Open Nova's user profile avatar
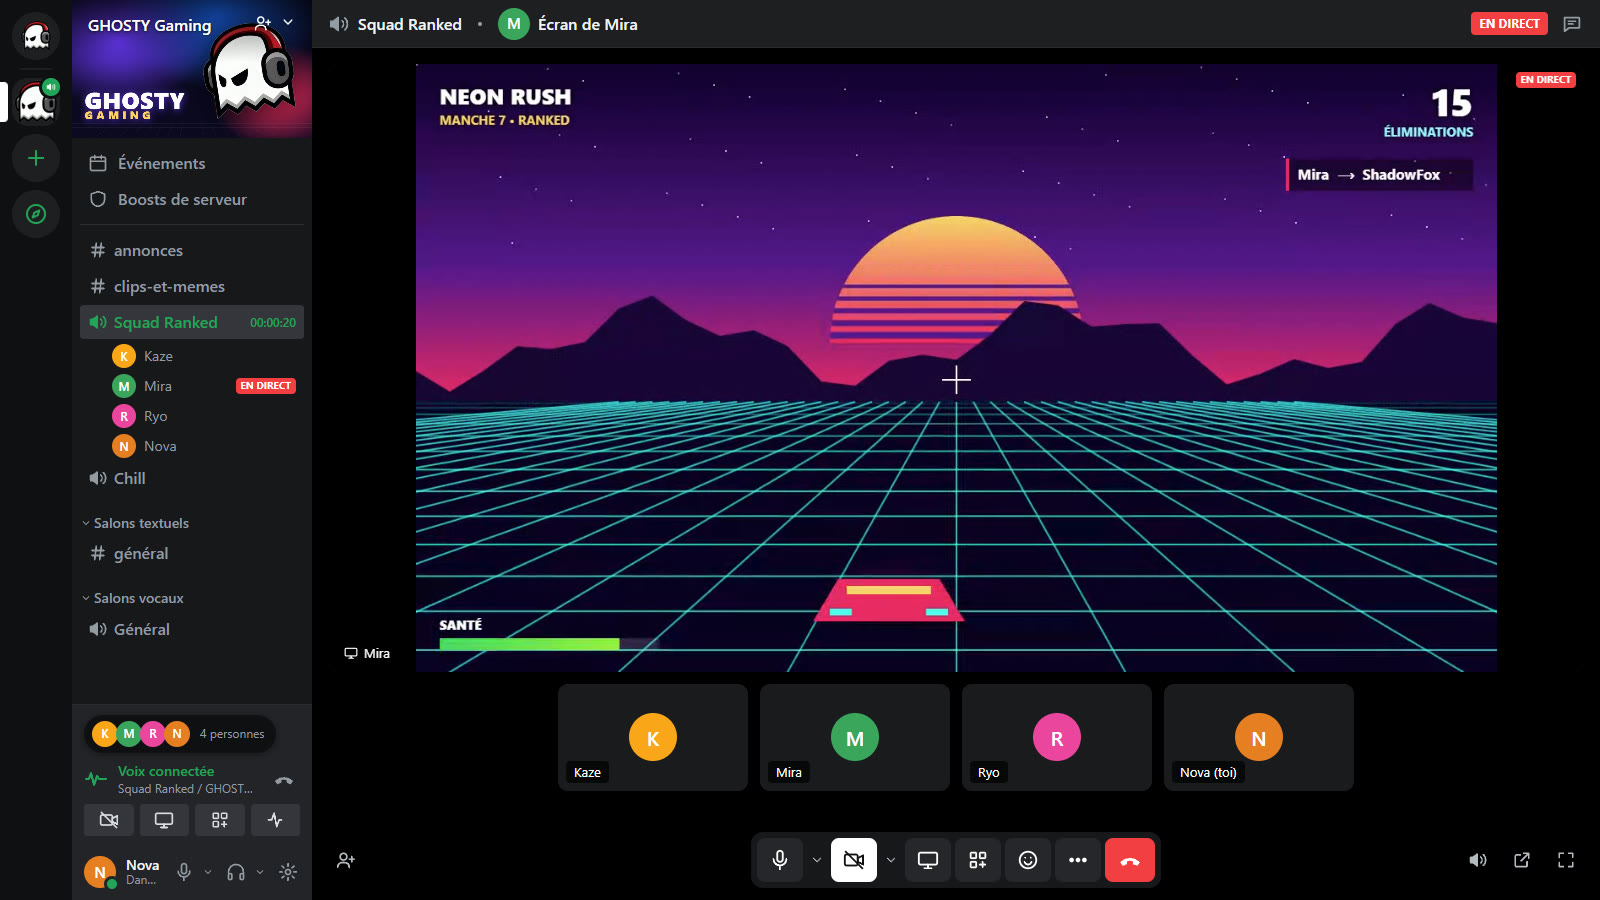Image resolution: width=1600 pixels, height=900 pixels. coord(100,872)
